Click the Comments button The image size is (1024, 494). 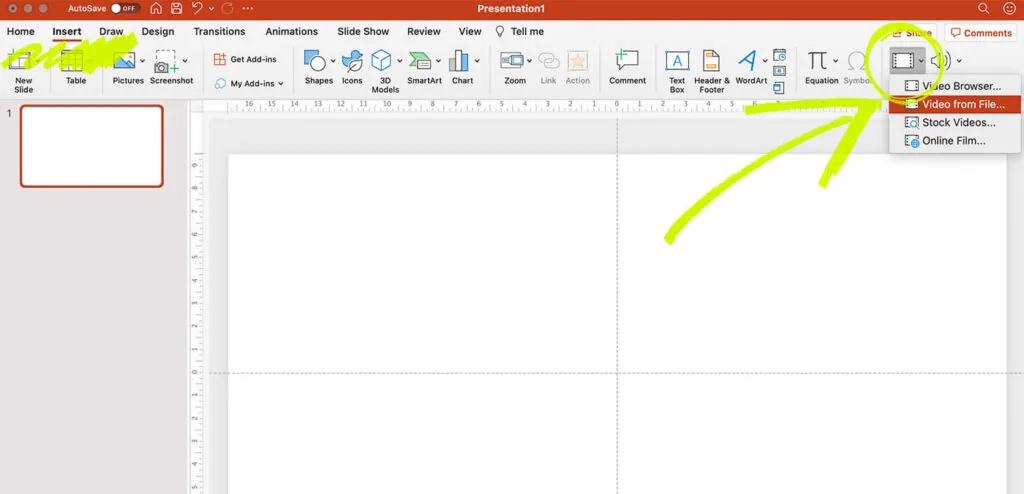click(x=980, y=33)
